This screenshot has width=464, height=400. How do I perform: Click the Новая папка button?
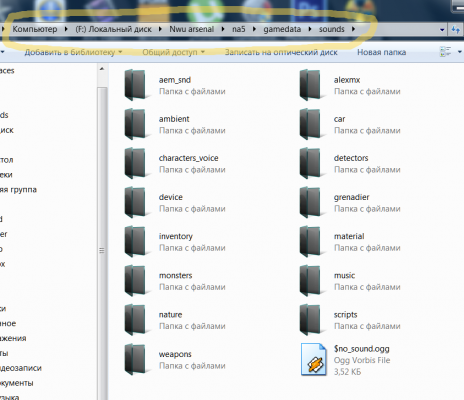[x=382, y=52]
